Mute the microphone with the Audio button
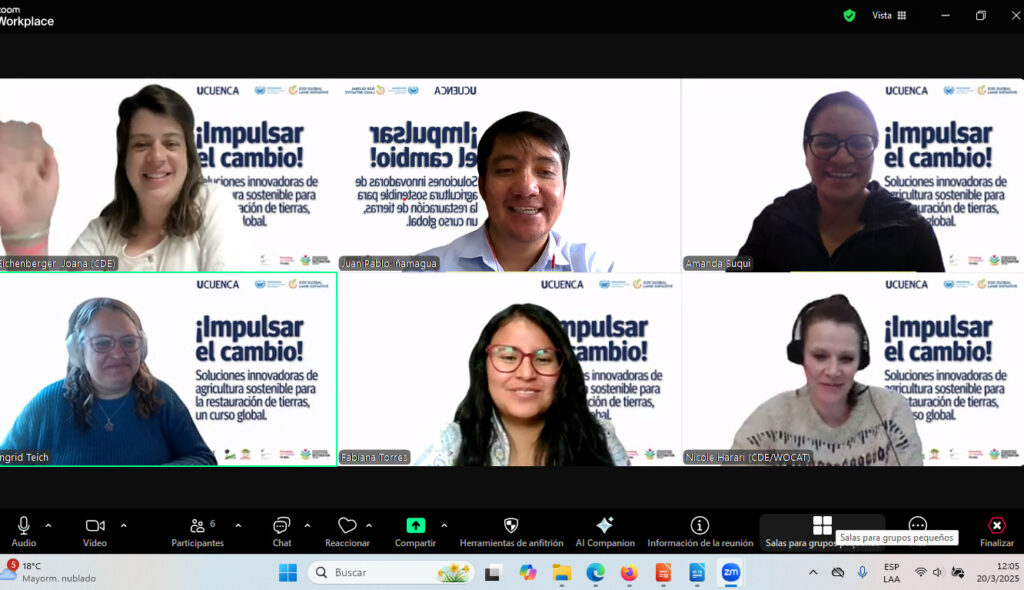The height and width of the screenshot is (590, 1024). pos(24,531)
